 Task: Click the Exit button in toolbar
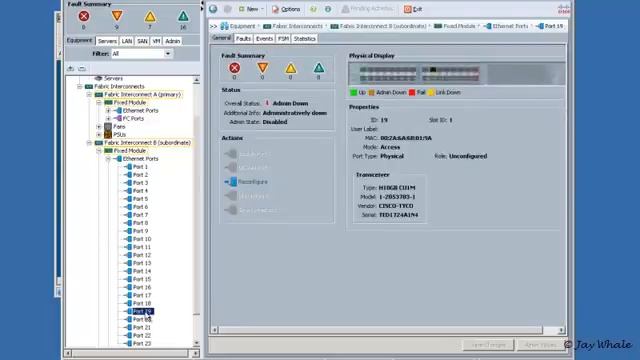click(413, 9)
